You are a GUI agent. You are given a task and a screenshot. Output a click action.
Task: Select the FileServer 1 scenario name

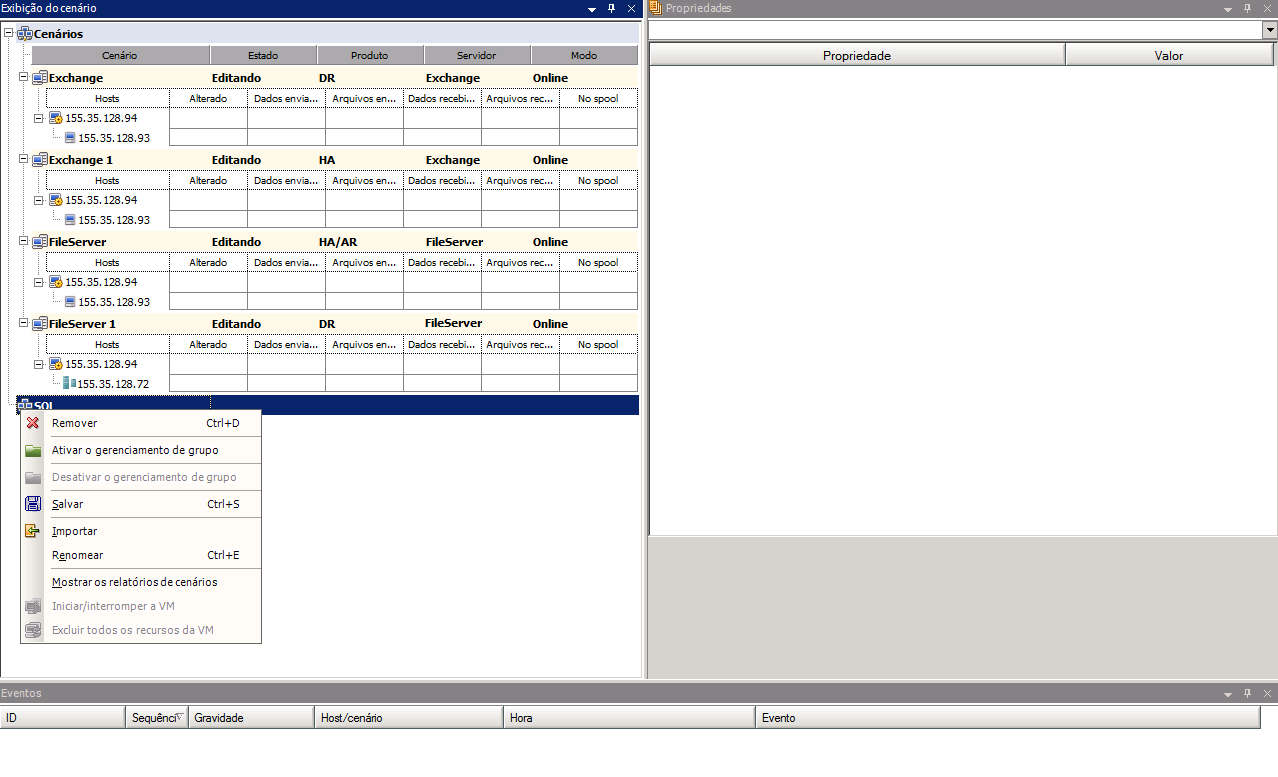pos(82,324)
